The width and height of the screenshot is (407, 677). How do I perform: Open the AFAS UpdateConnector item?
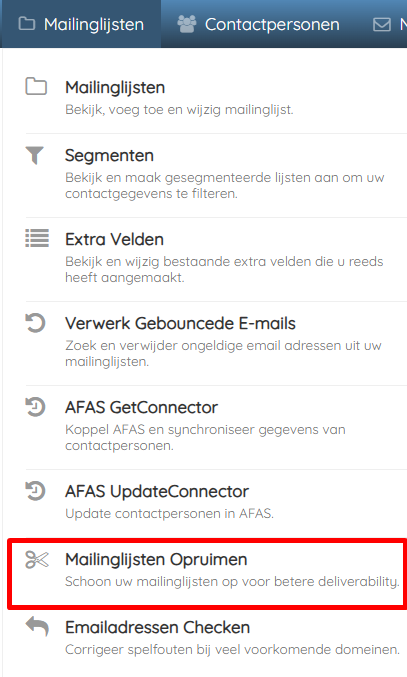[216, 503]
